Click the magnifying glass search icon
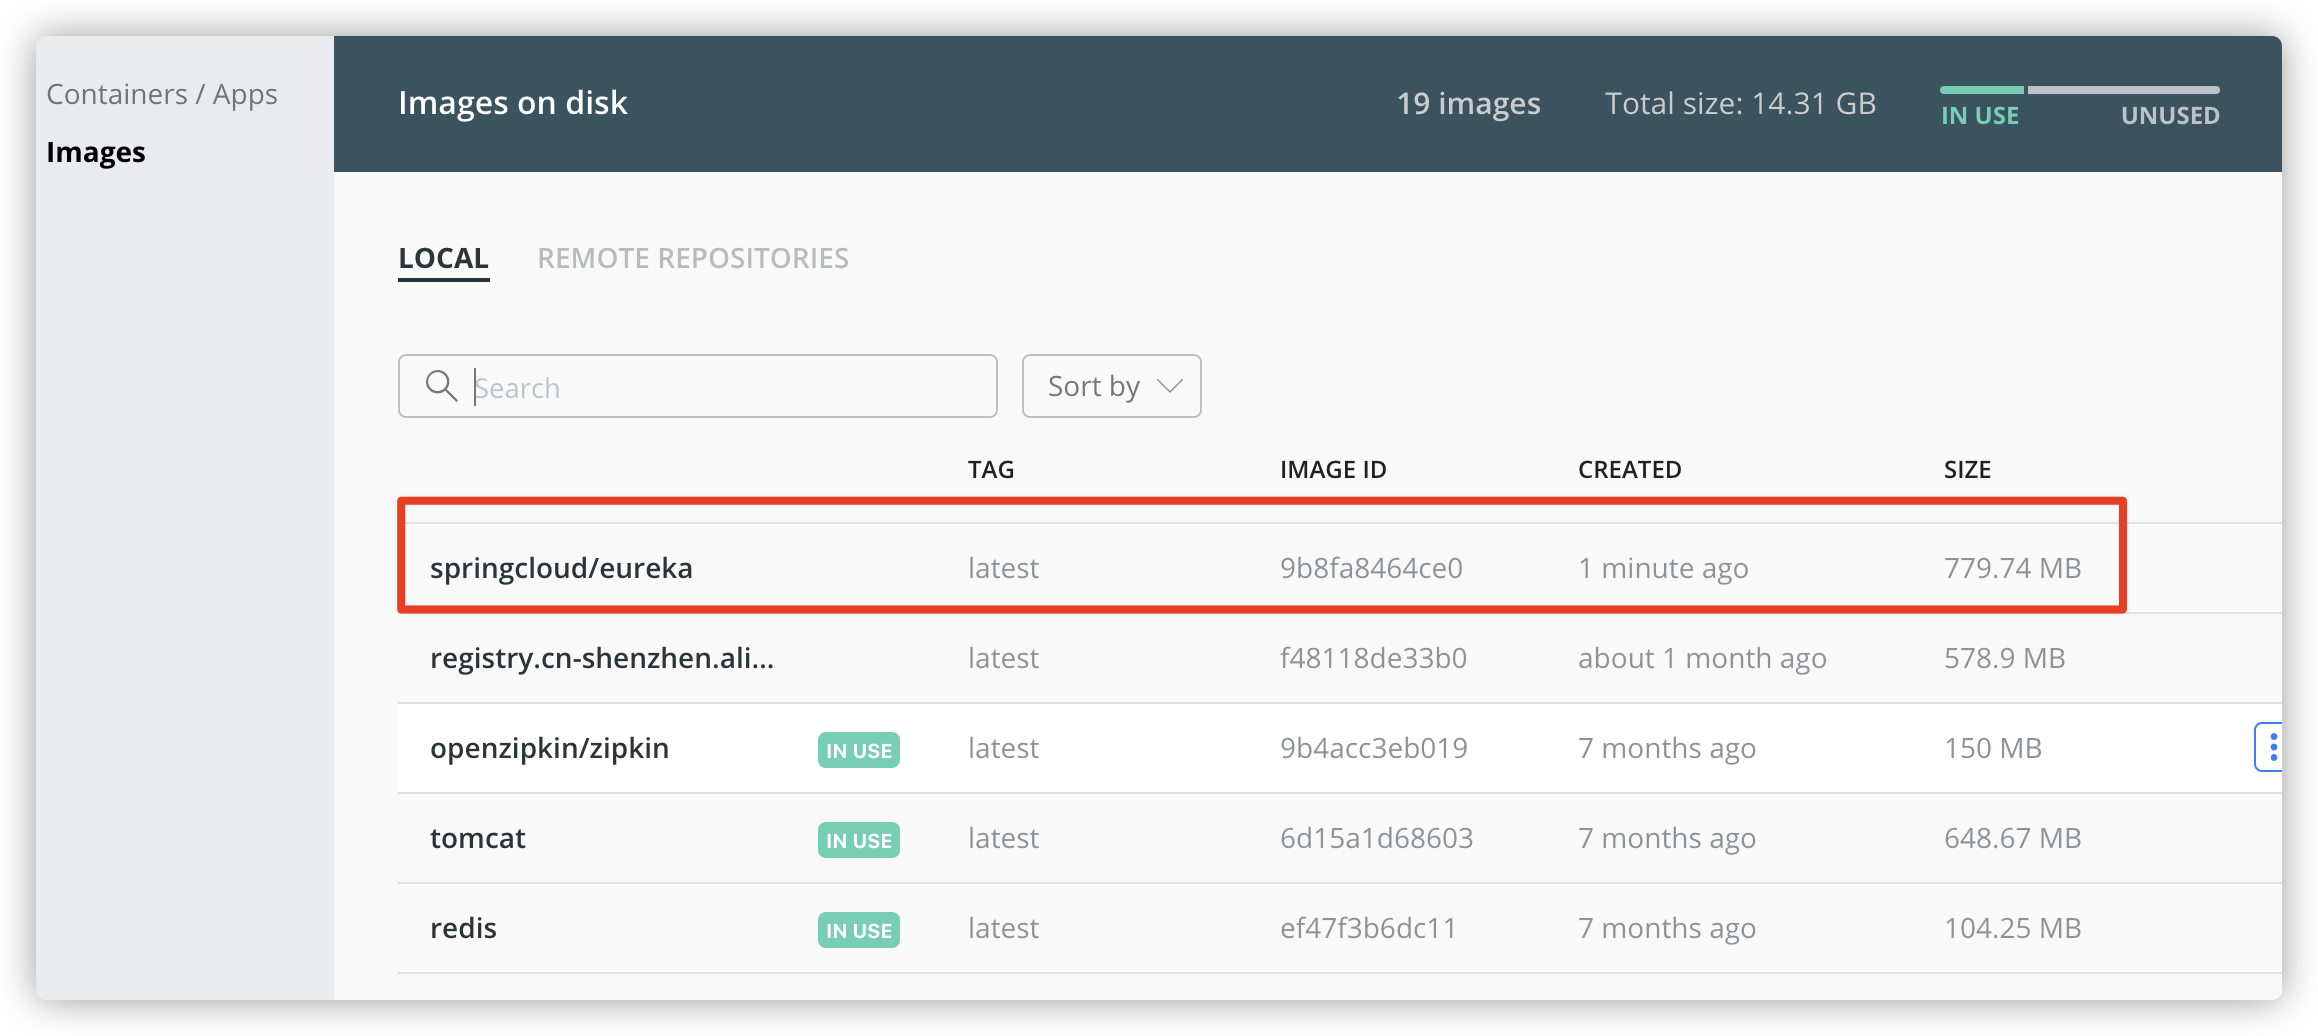The height and width of the screenshot is (1036, 2318). [441, 386]
